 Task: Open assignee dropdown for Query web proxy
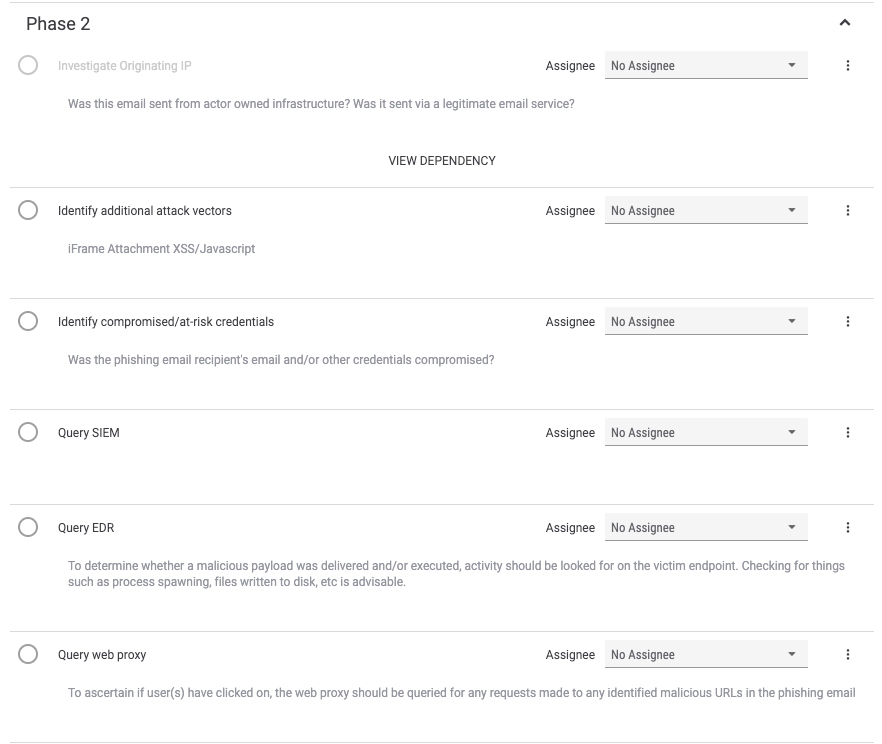click(706, 654)
